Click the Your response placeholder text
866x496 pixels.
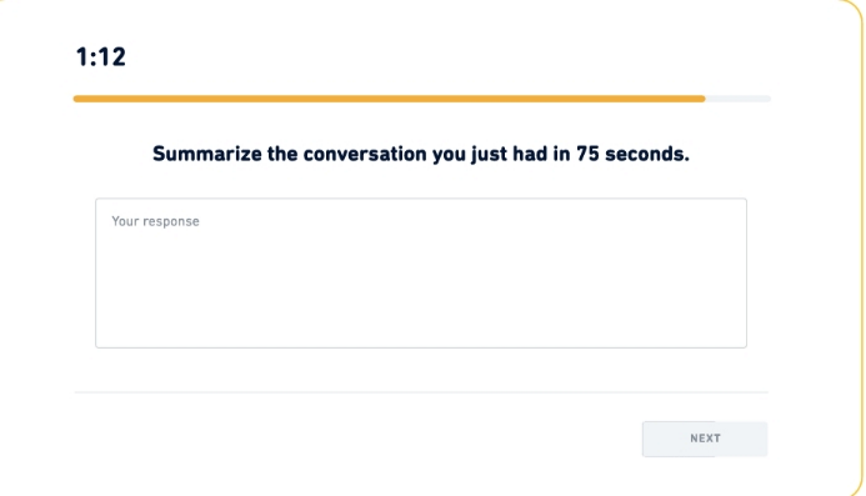click(155, 221)
